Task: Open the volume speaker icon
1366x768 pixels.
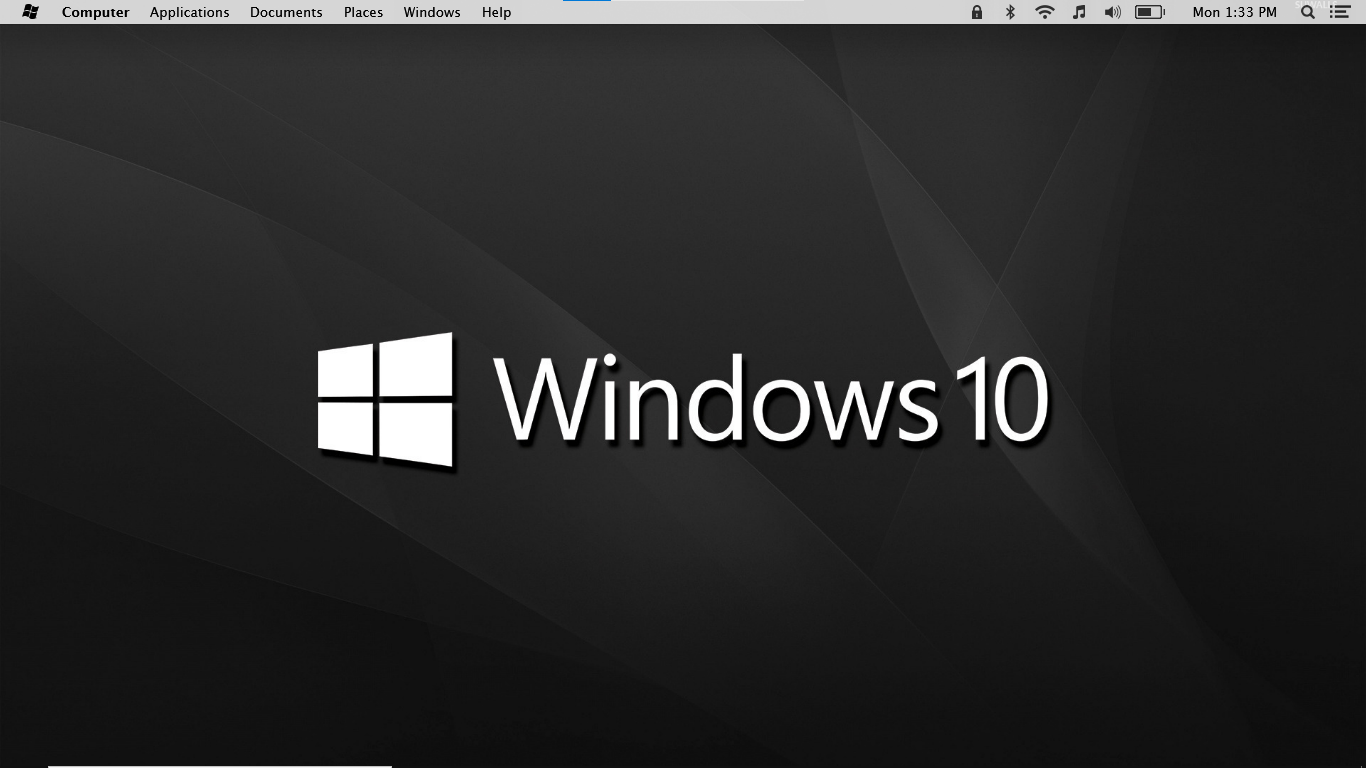Action: [1112, 12]
